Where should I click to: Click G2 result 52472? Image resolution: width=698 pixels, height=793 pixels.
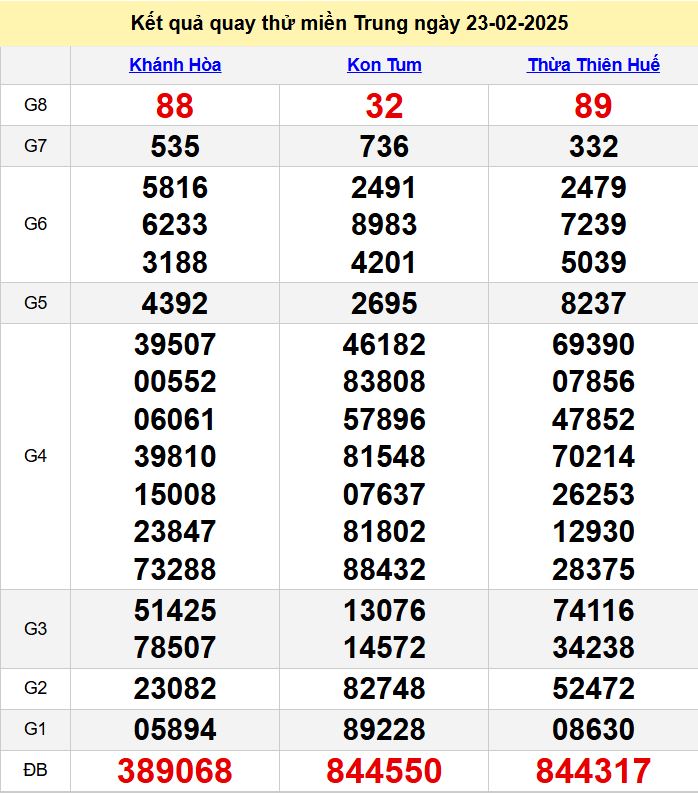coord(593,688)
